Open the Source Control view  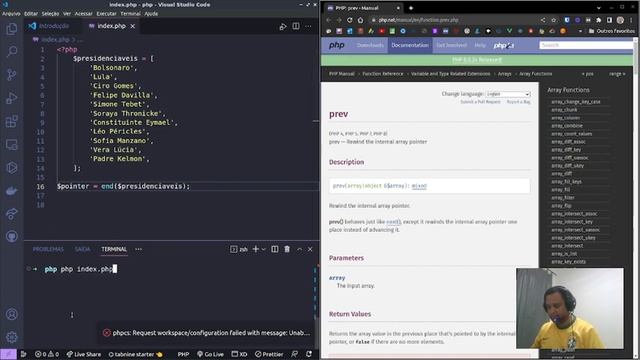point(12,75)
